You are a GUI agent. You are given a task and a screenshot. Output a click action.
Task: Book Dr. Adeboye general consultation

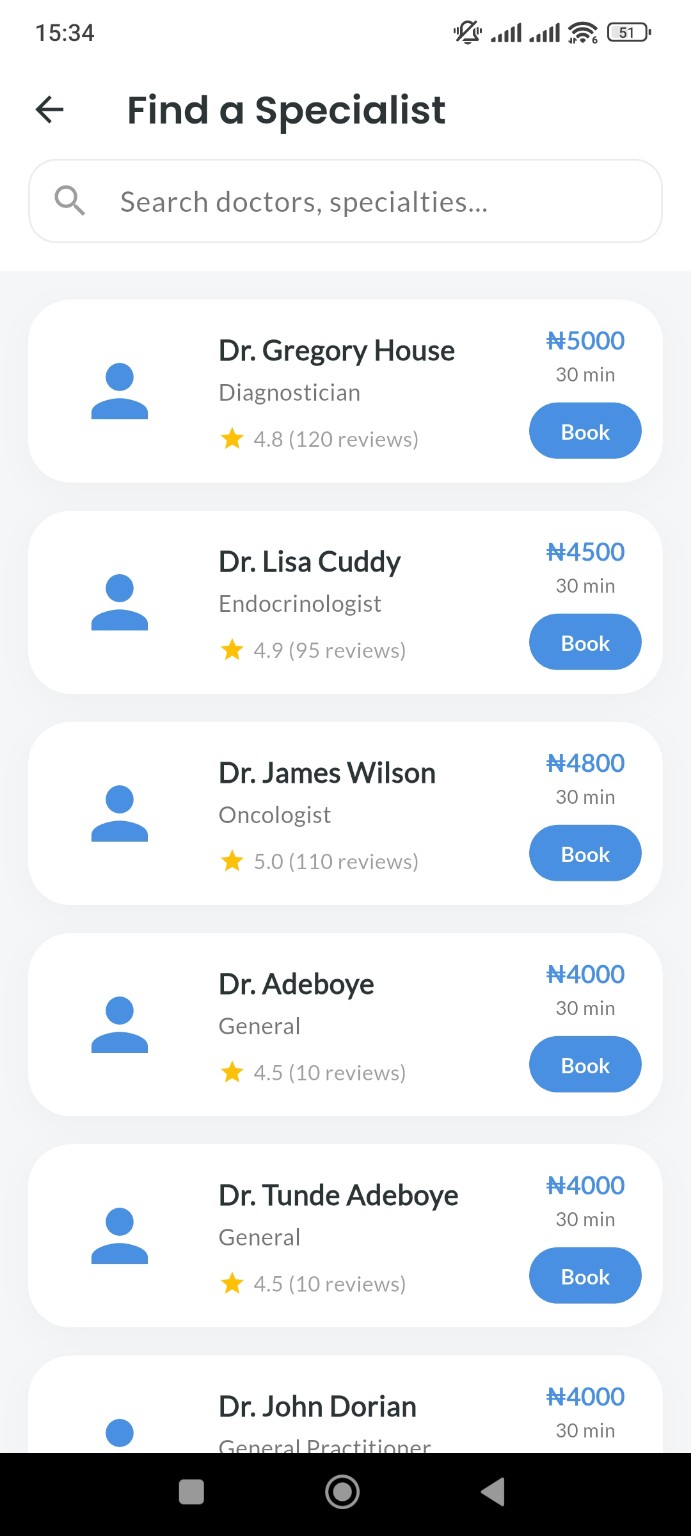click(x=585, y=1064)
